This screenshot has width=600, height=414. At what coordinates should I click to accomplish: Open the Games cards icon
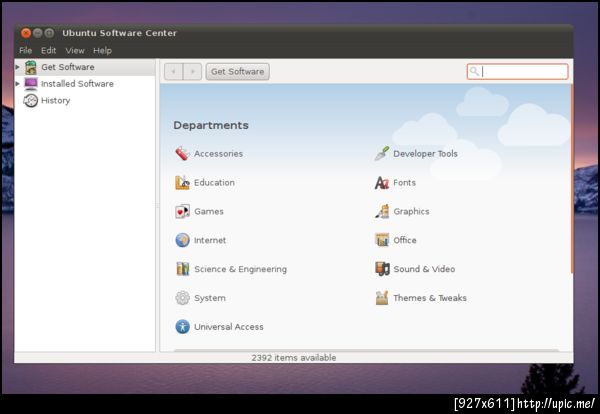pos(183,211)
